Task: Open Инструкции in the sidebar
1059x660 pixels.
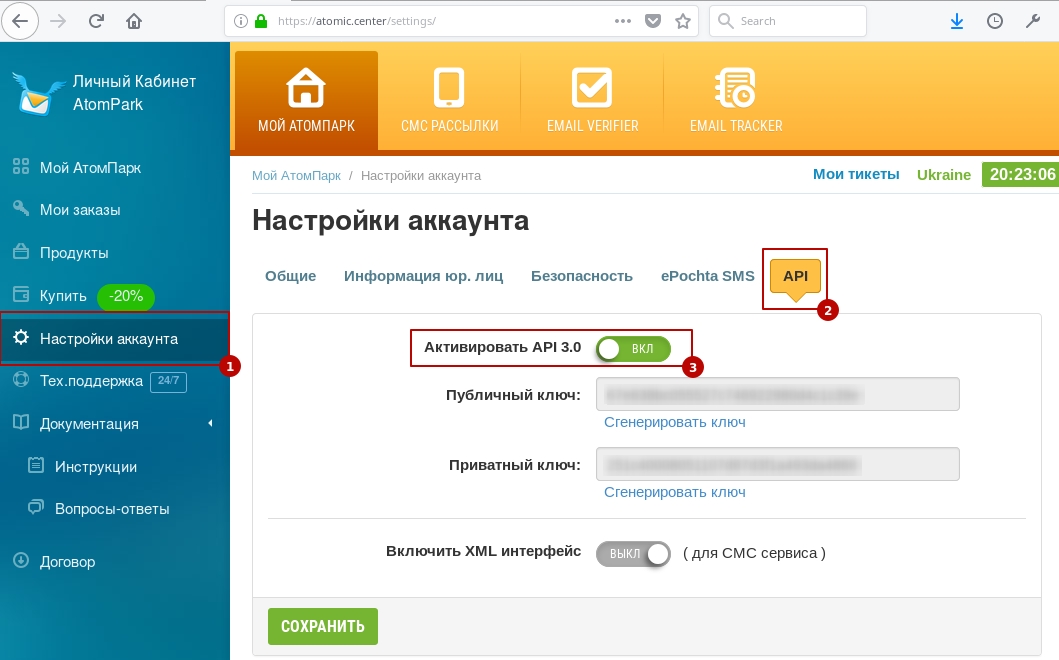Action: click(95, 467)
